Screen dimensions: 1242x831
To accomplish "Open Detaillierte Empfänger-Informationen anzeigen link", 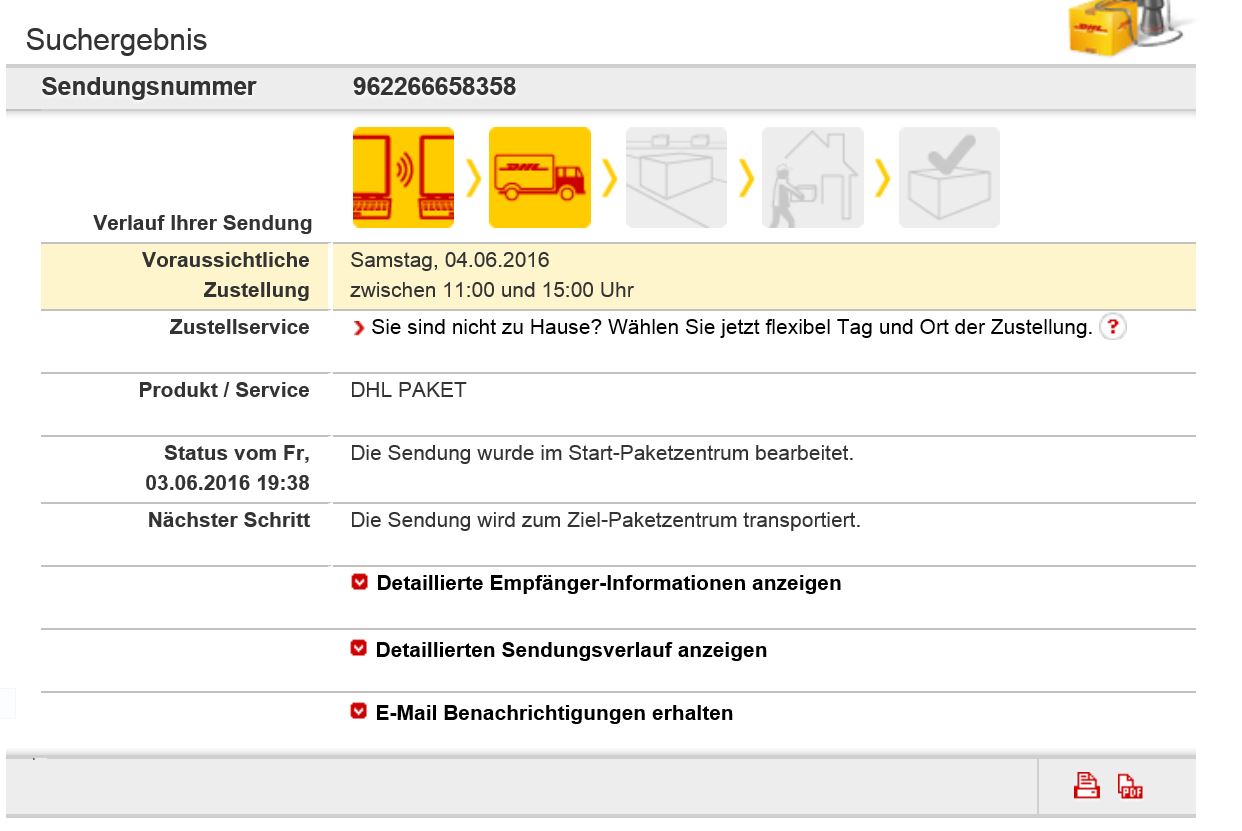I will tap(609, 583).
